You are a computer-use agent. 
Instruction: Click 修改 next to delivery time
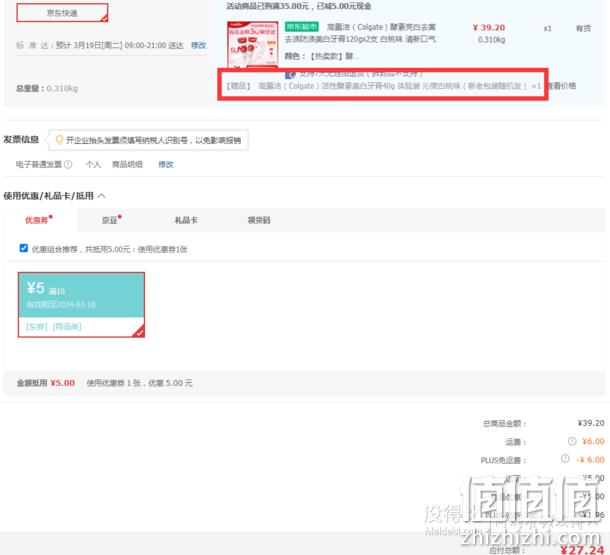(x=198, y=45)
